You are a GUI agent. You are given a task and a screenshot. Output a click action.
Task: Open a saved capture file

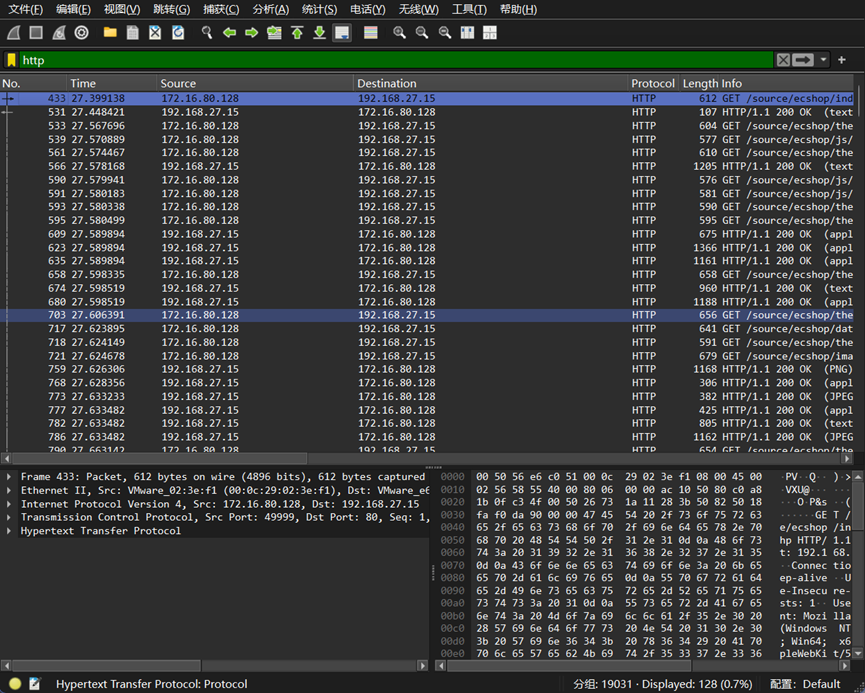(x=110, y=32)
